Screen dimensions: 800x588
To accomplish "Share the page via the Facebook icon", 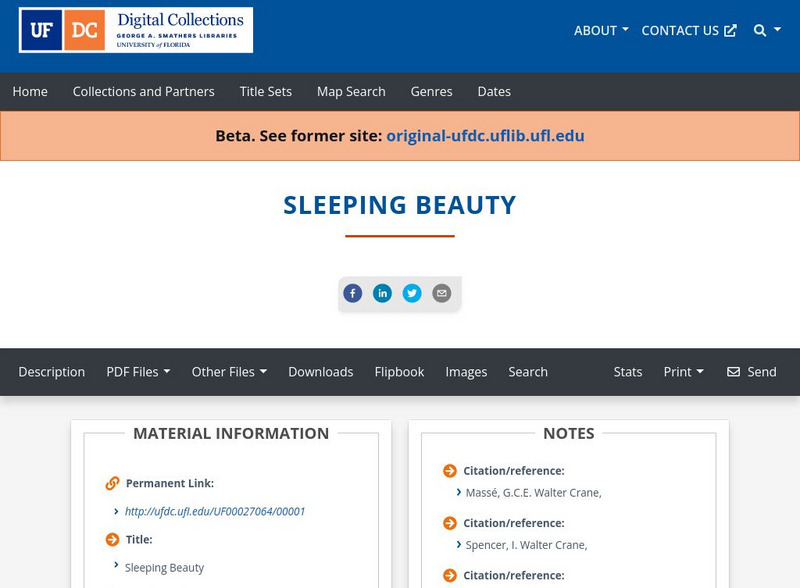I will [353, 293].
